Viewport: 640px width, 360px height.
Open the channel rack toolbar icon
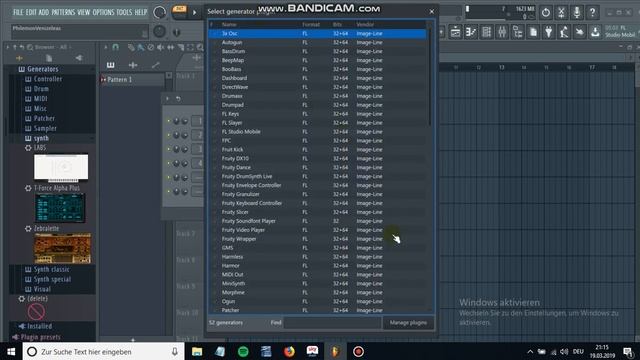coord(486,32)
